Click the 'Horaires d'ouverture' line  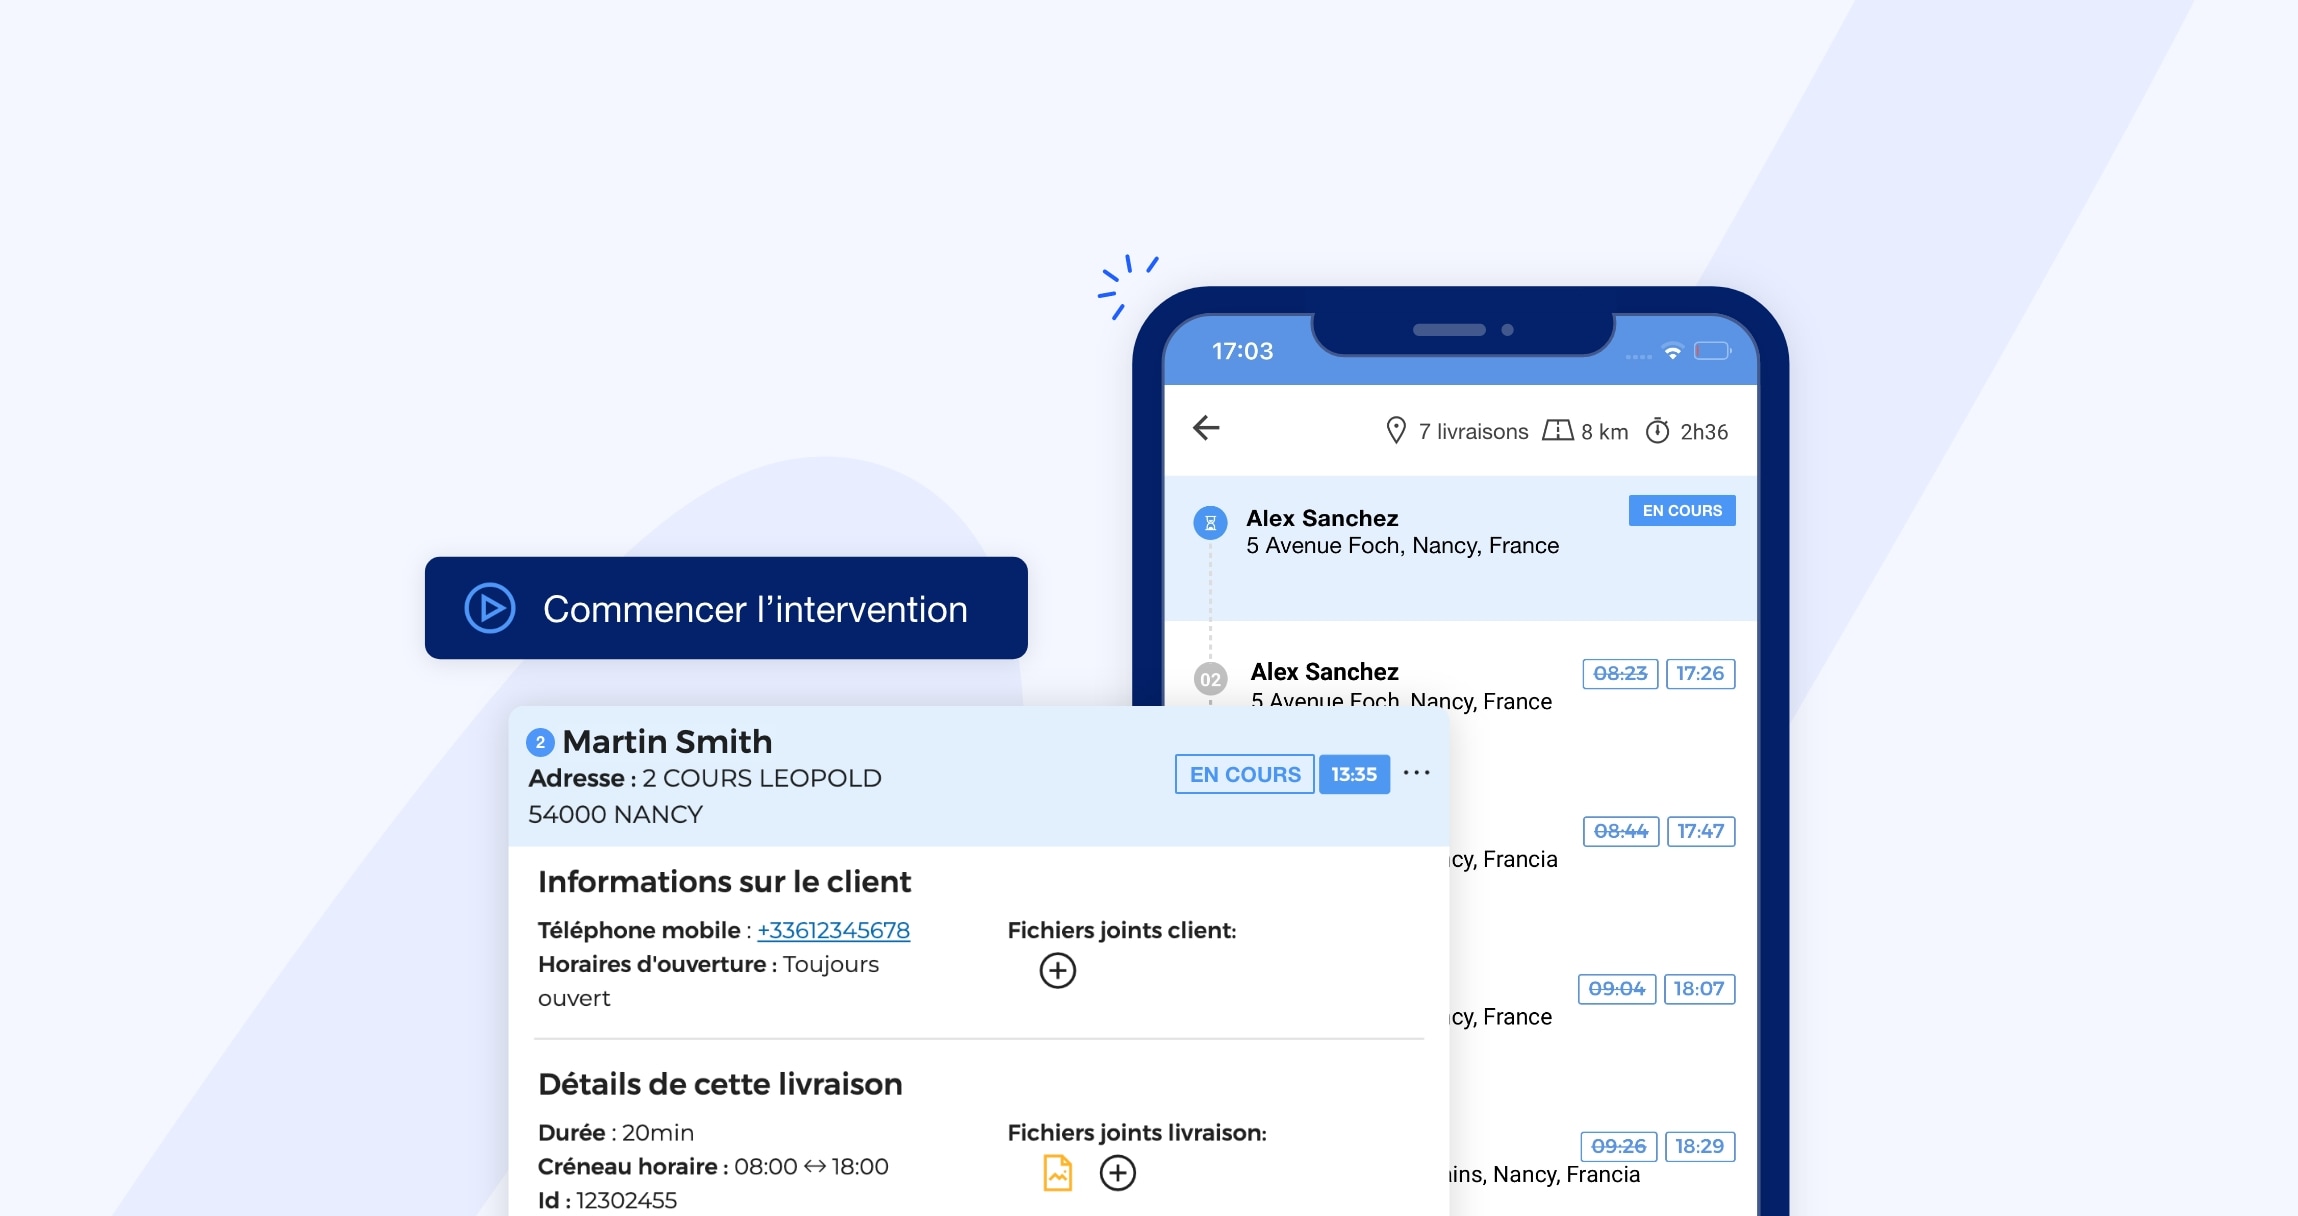click(708, 981)
